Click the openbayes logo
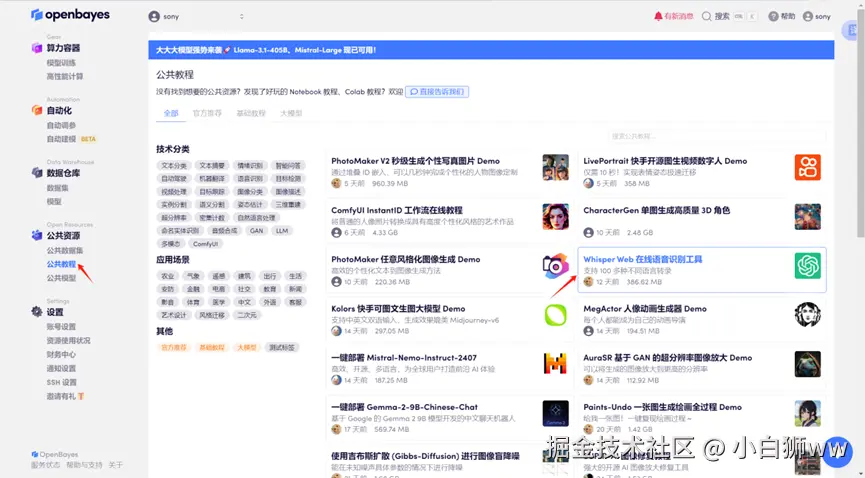865x478 pixels. (70, 15)
